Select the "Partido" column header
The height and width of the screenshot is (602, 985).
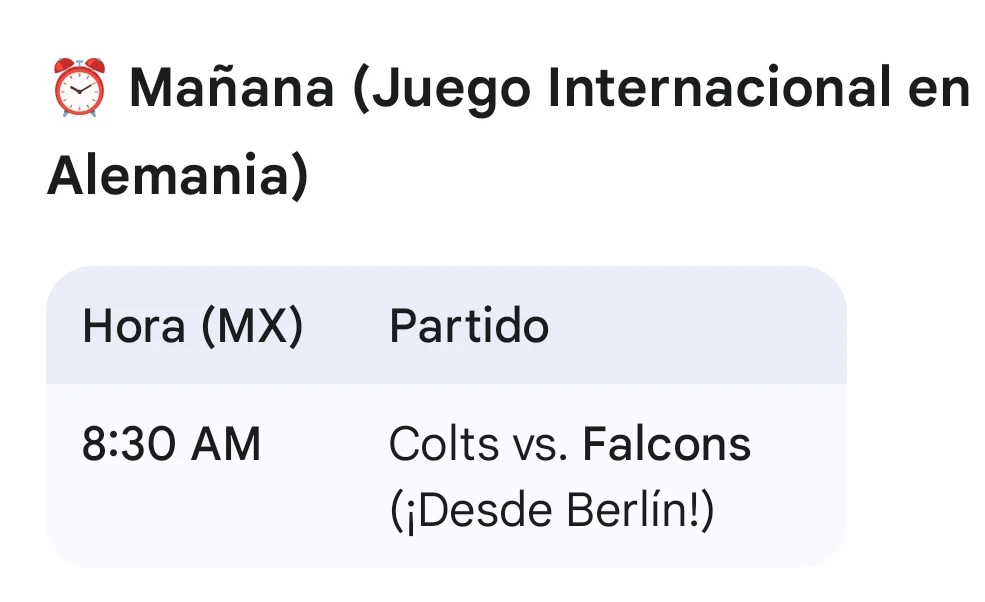point(469,327)
